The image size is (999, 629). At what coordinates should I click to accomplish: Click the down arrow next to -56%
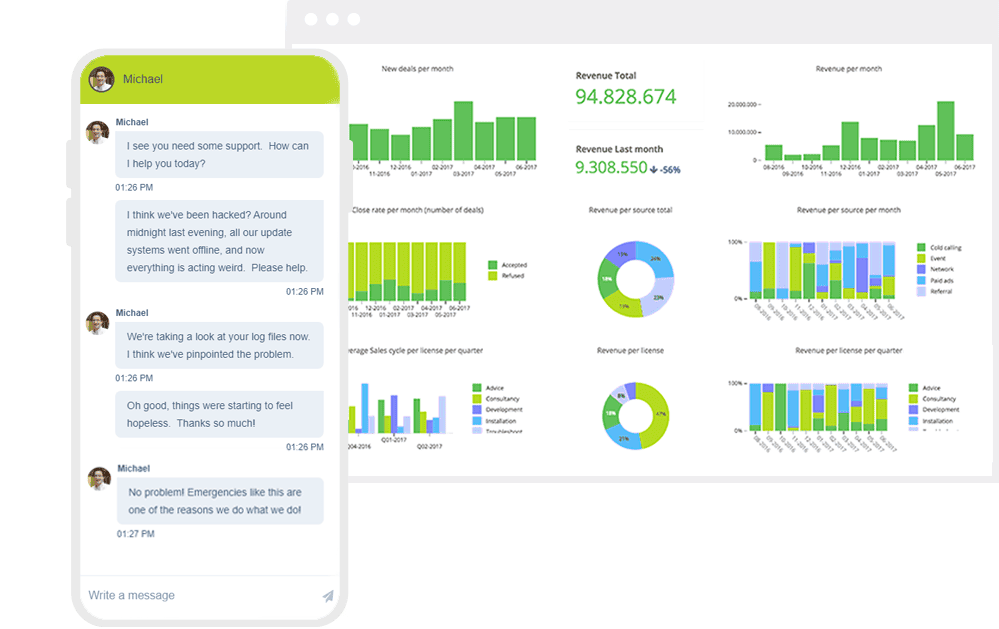click(654, 169)
